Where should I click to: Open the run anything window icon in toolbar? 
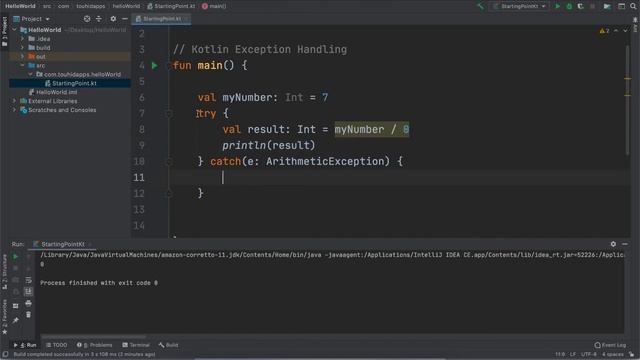coord(621,6)
